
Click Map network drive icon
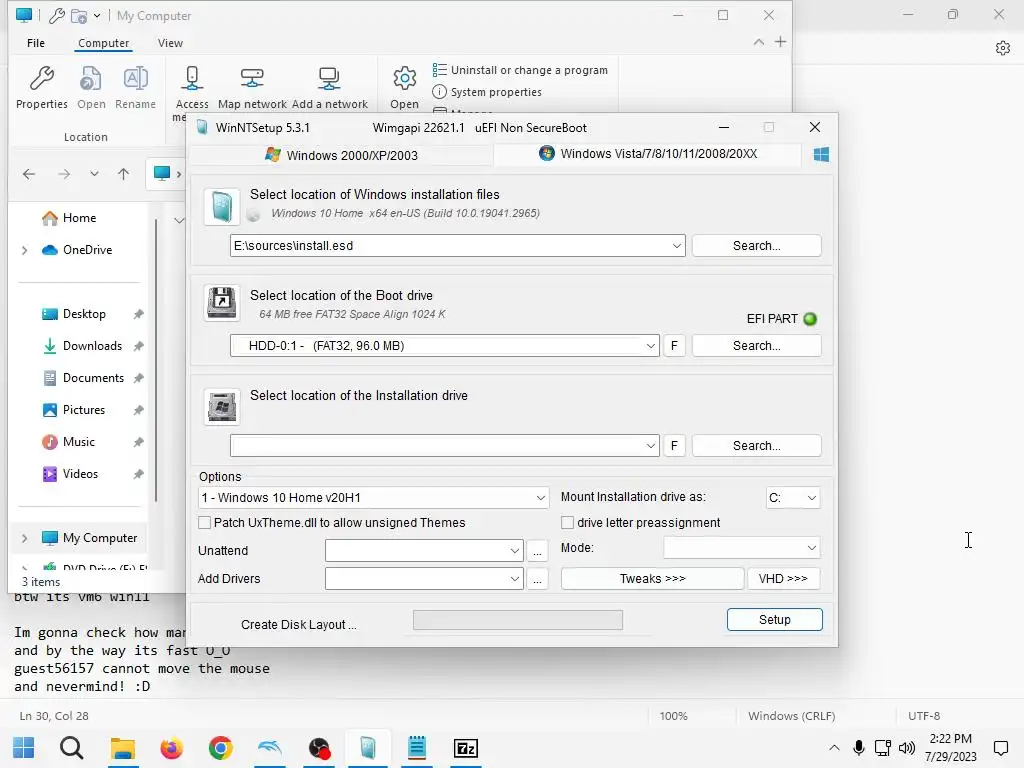click(x=252, y=79)
